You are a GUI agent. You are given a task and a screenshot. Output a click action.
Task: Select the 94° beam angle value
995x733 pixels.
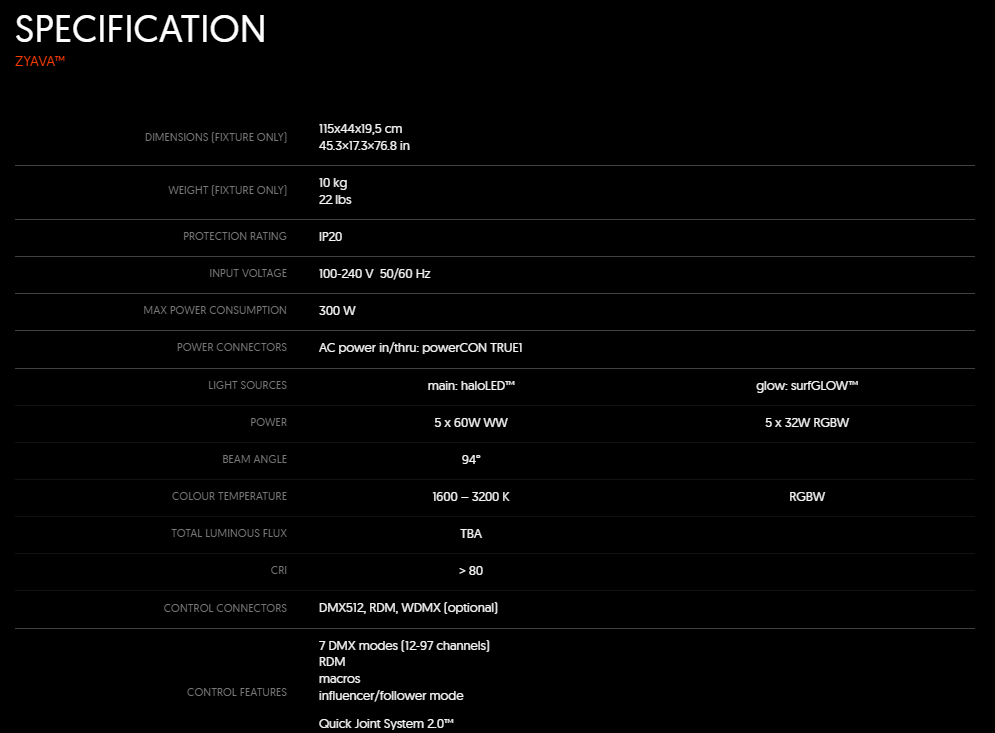pyautogui.click(x=471, y=459)
